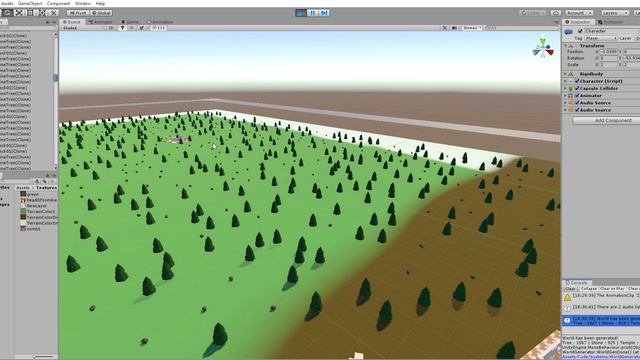
Task: Click the orientation gizmo green Y axis
Action: pyautogui.click(x=542, y=42)
